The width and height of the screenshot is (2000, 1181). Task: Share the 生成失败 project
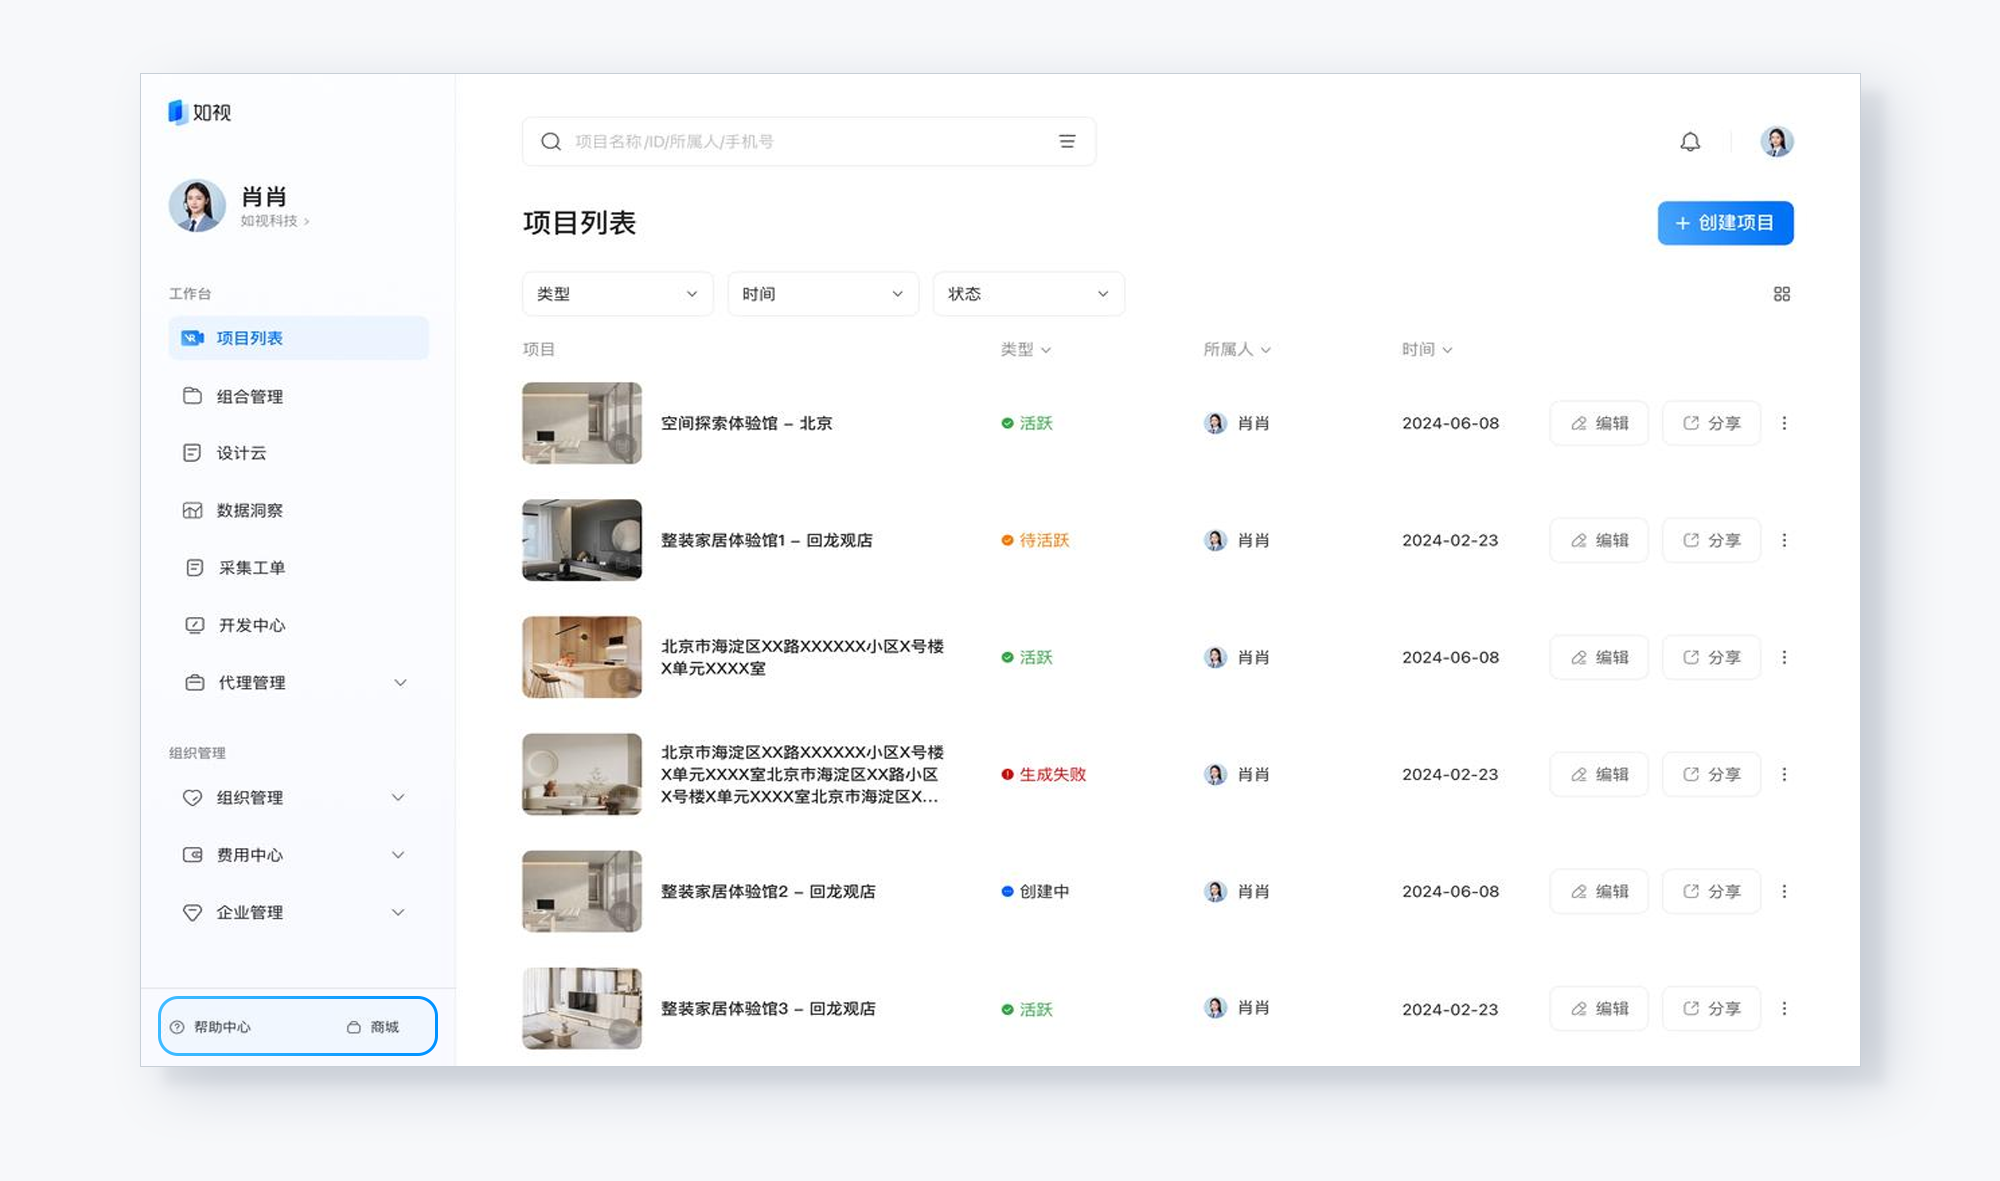[x=1711, y=774]
